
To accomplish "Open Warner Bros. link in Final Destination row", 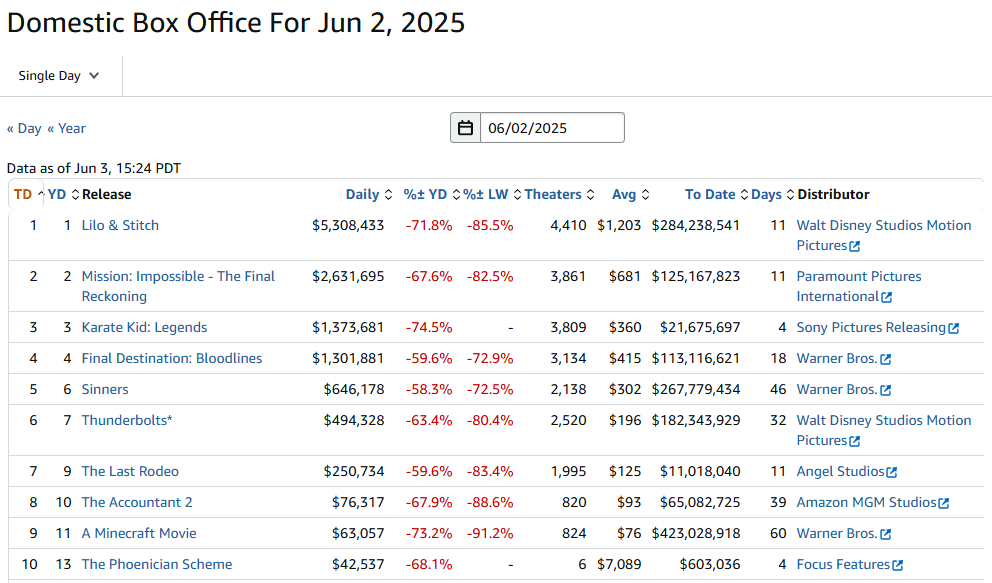I will tap(844, 359).
